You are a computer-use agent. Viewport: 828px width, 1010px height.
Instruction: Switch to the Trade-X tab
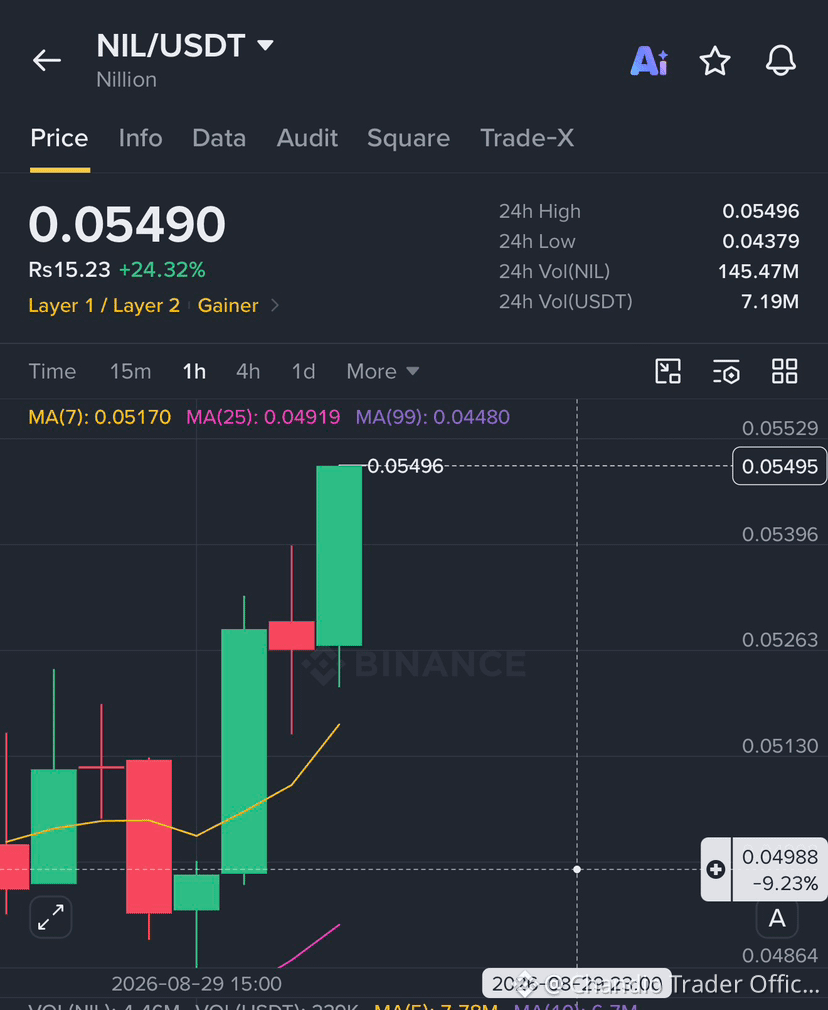(527, 138)
